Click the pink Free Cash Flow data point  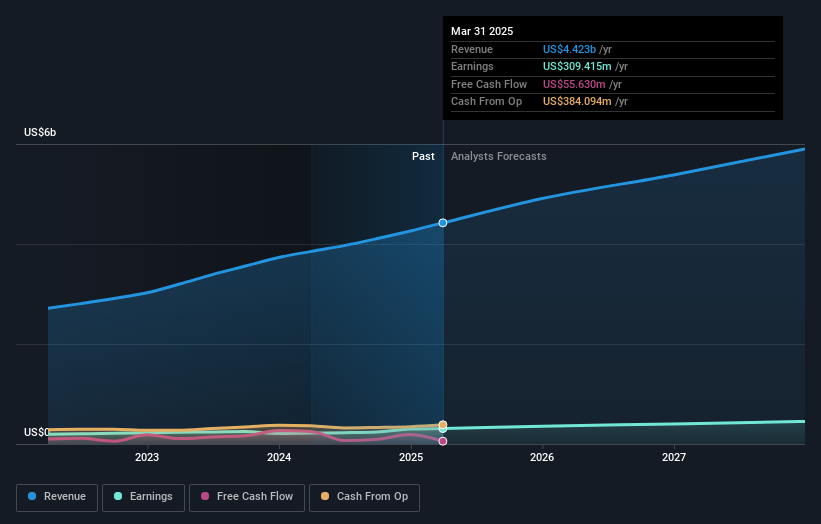pyautogui.click(x=443, y=441)
